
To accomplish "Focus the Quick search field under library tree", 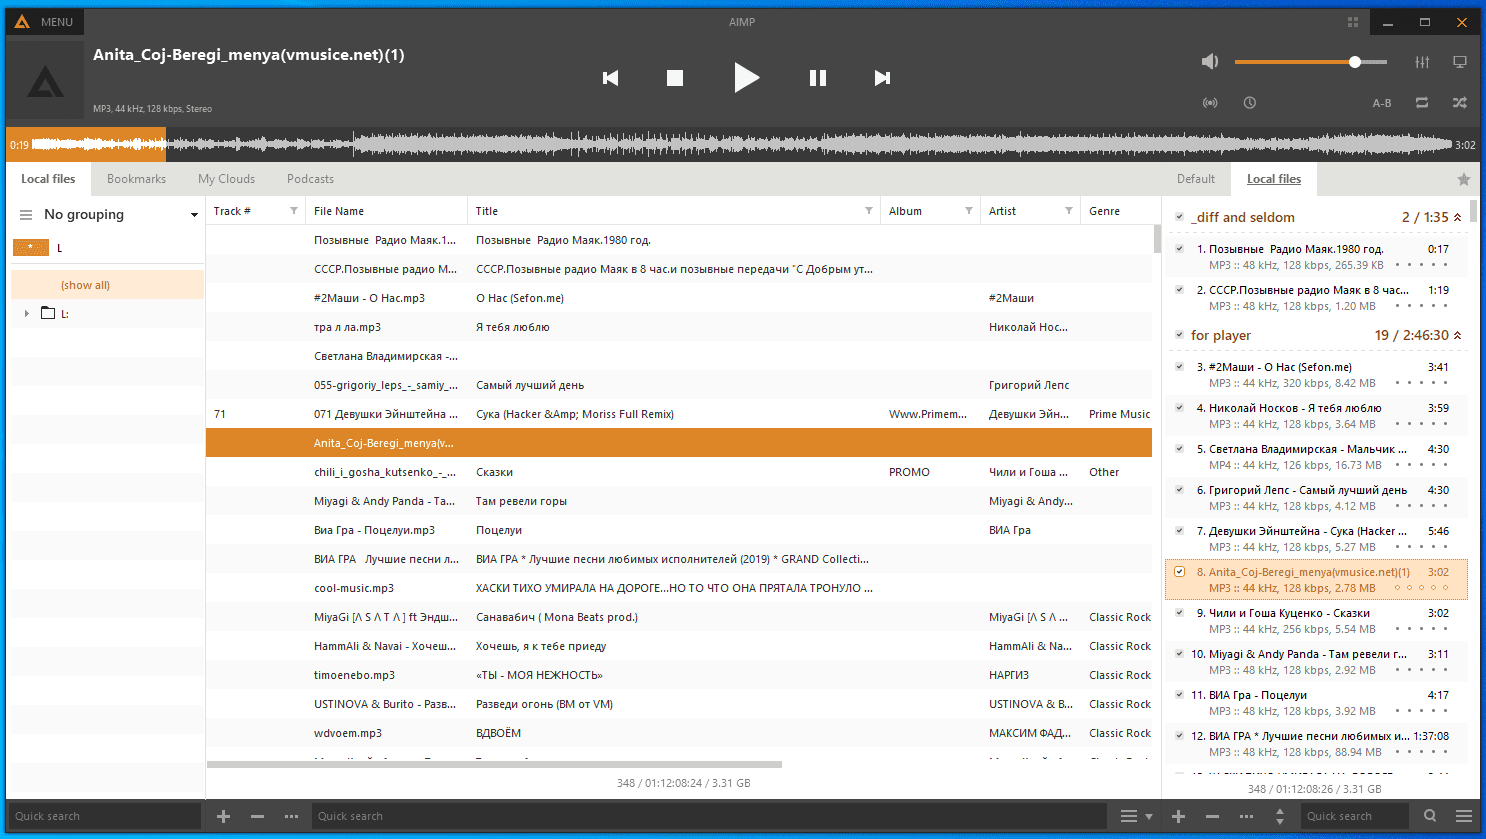I will [x=105, y=817].
